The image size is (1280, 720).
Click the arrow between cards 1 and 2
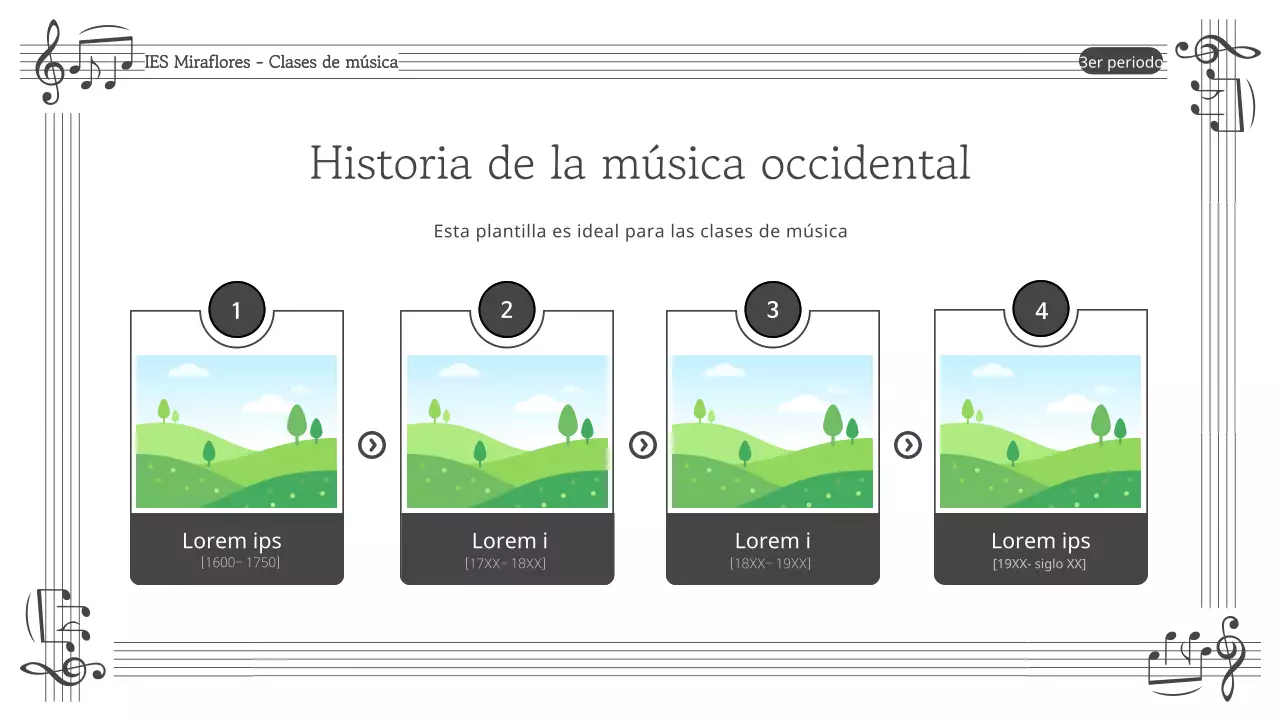[372, 445]
